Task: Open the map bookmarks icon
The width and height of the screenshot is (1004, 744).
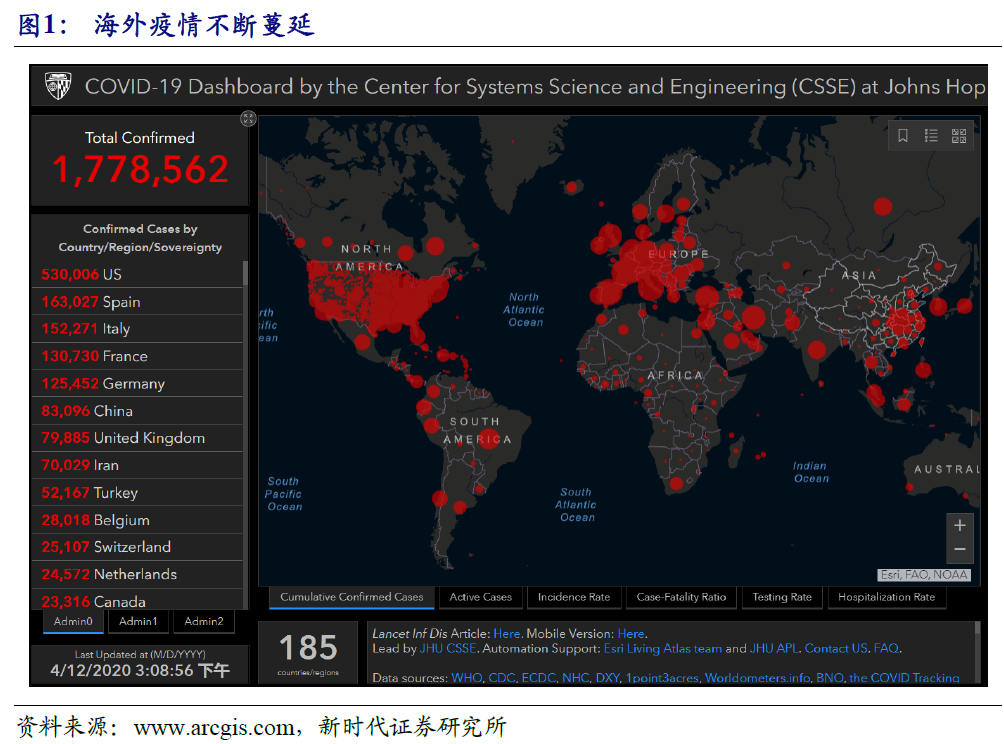Action: pyautogui.click(x=903, y=136)
